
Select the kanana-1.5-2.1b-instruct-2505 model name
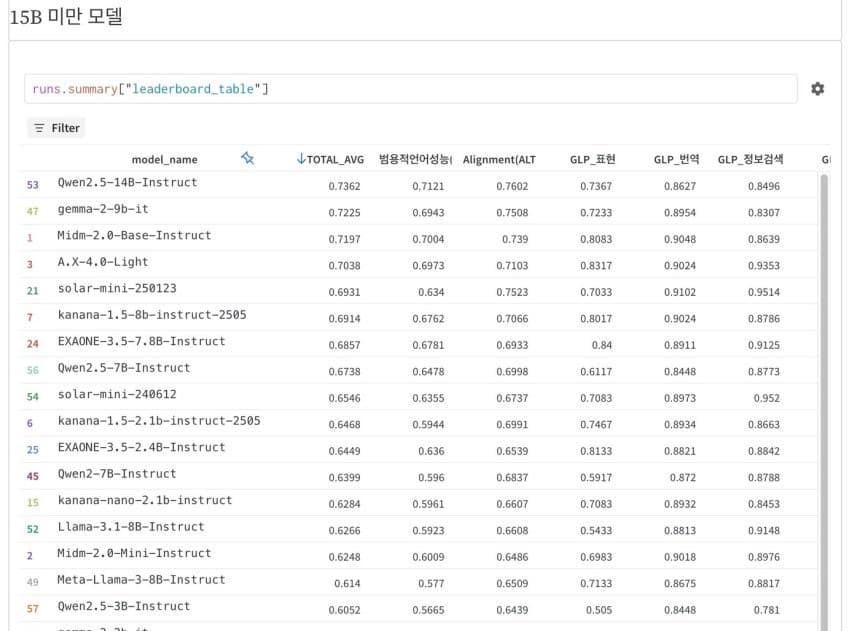(x=159, y=421)
